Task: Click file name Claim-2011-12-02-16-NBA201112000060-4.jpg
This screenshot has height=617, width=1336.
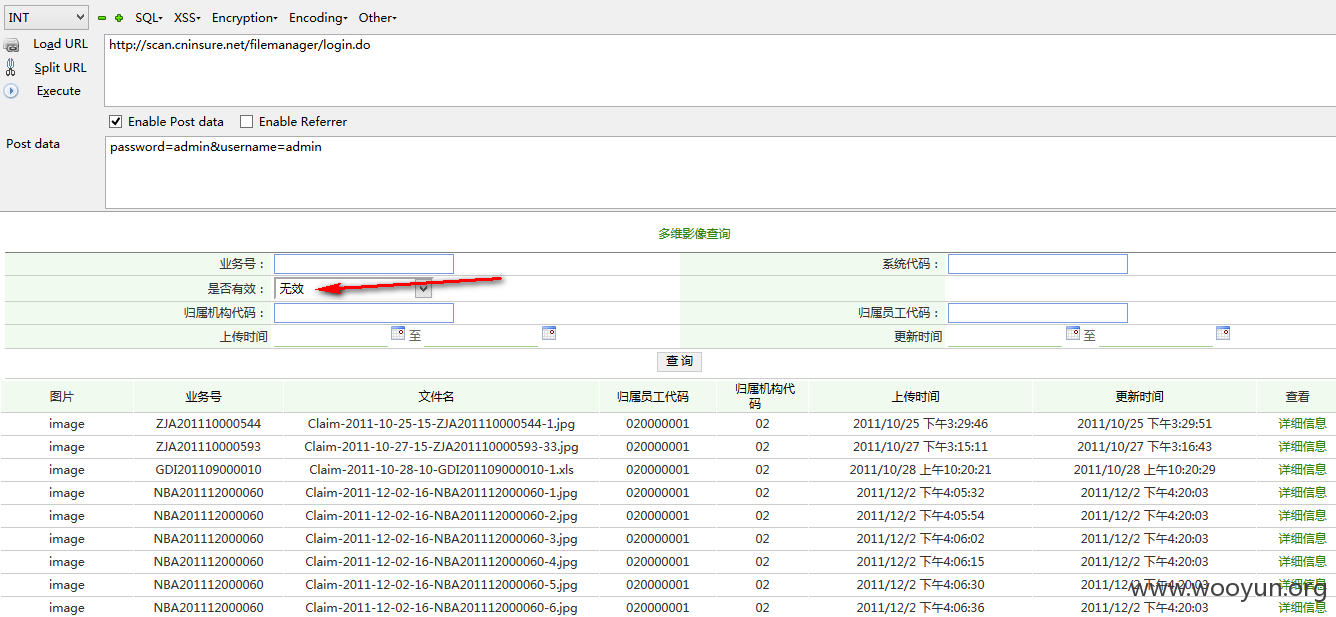Action: (x=441, y=562)
